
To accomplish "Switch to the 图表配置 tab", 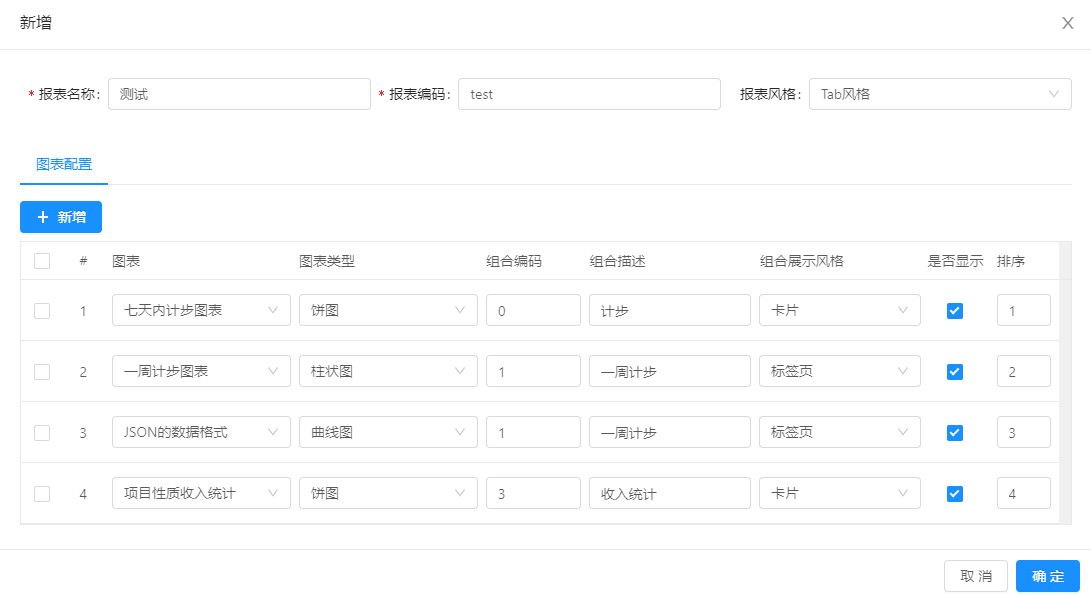I will pyautogui.click(x=64, y=164).
